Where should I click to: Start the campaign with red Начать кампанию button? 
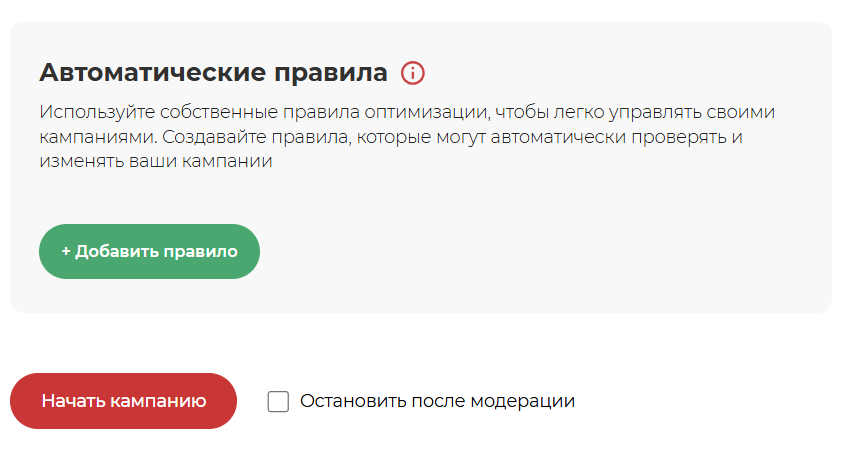123,401
